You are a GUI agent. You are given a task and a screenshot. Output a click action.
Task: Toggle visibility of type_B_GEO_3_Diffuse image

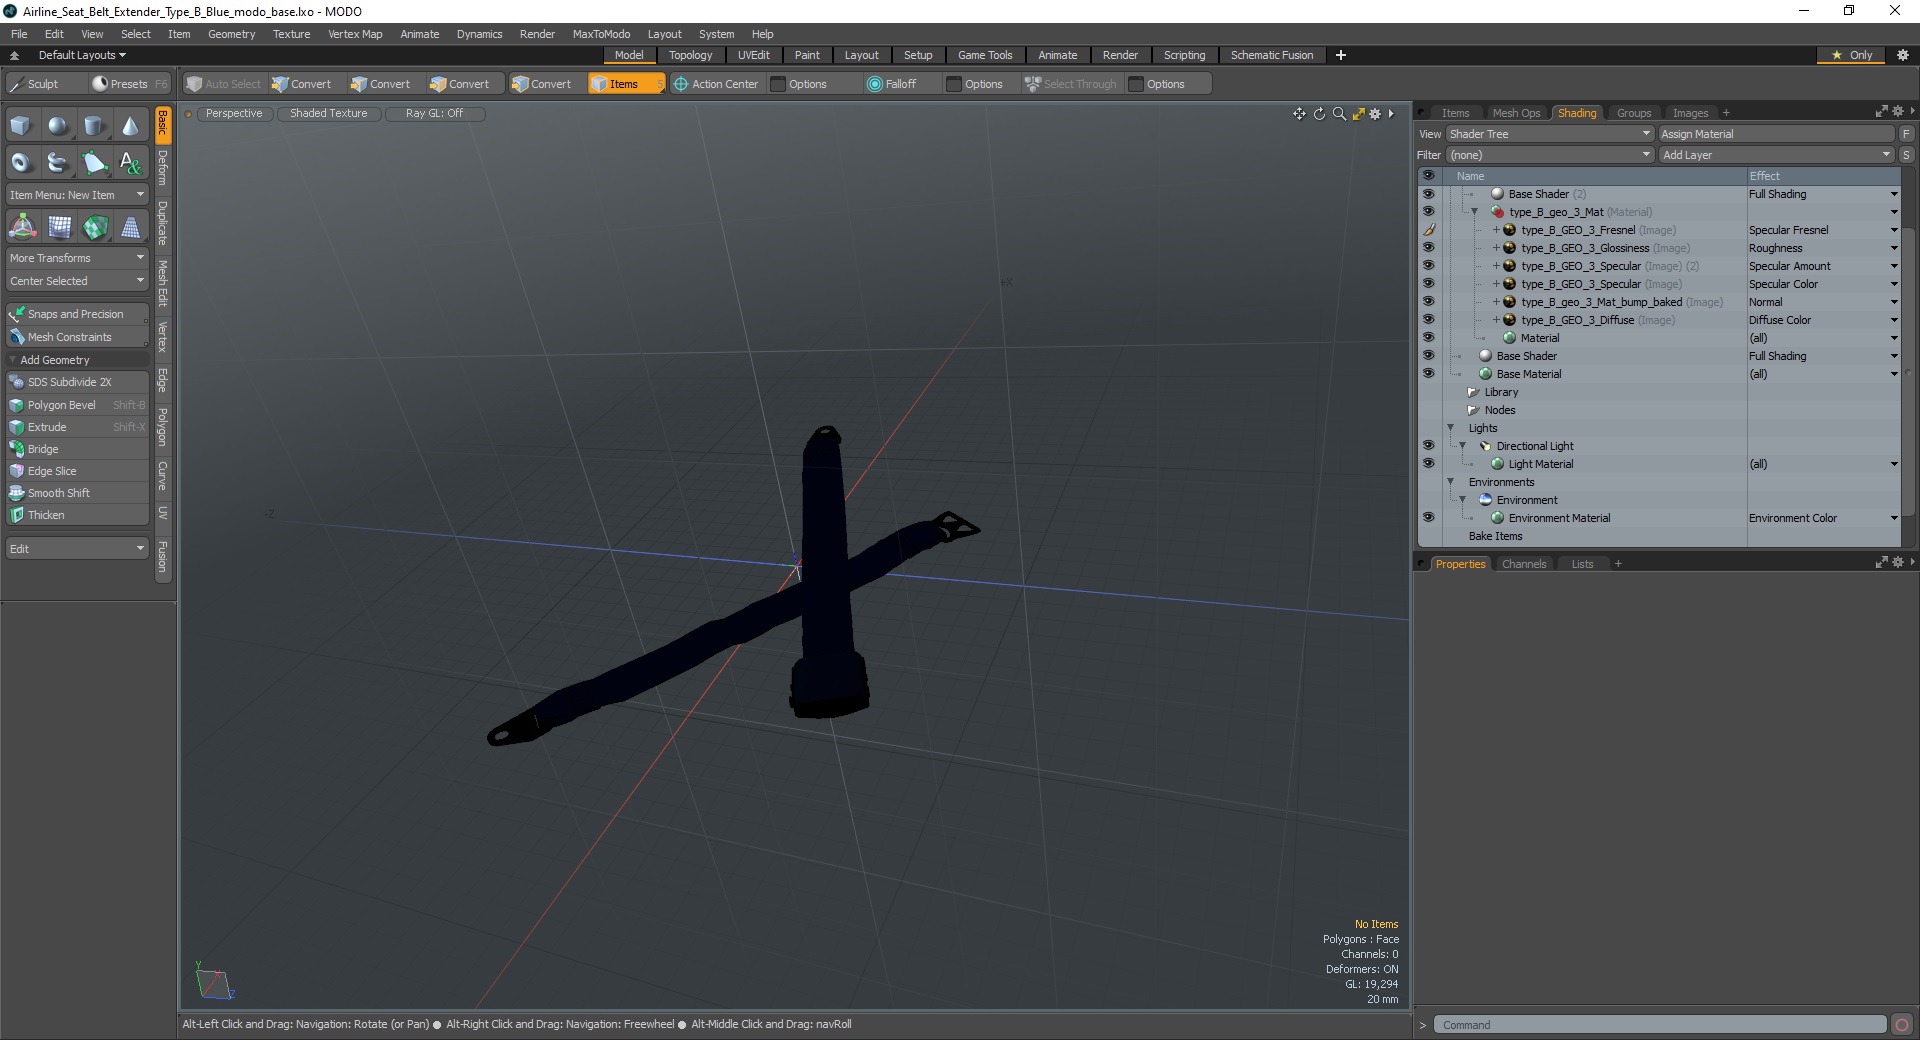click(1428, 320)
